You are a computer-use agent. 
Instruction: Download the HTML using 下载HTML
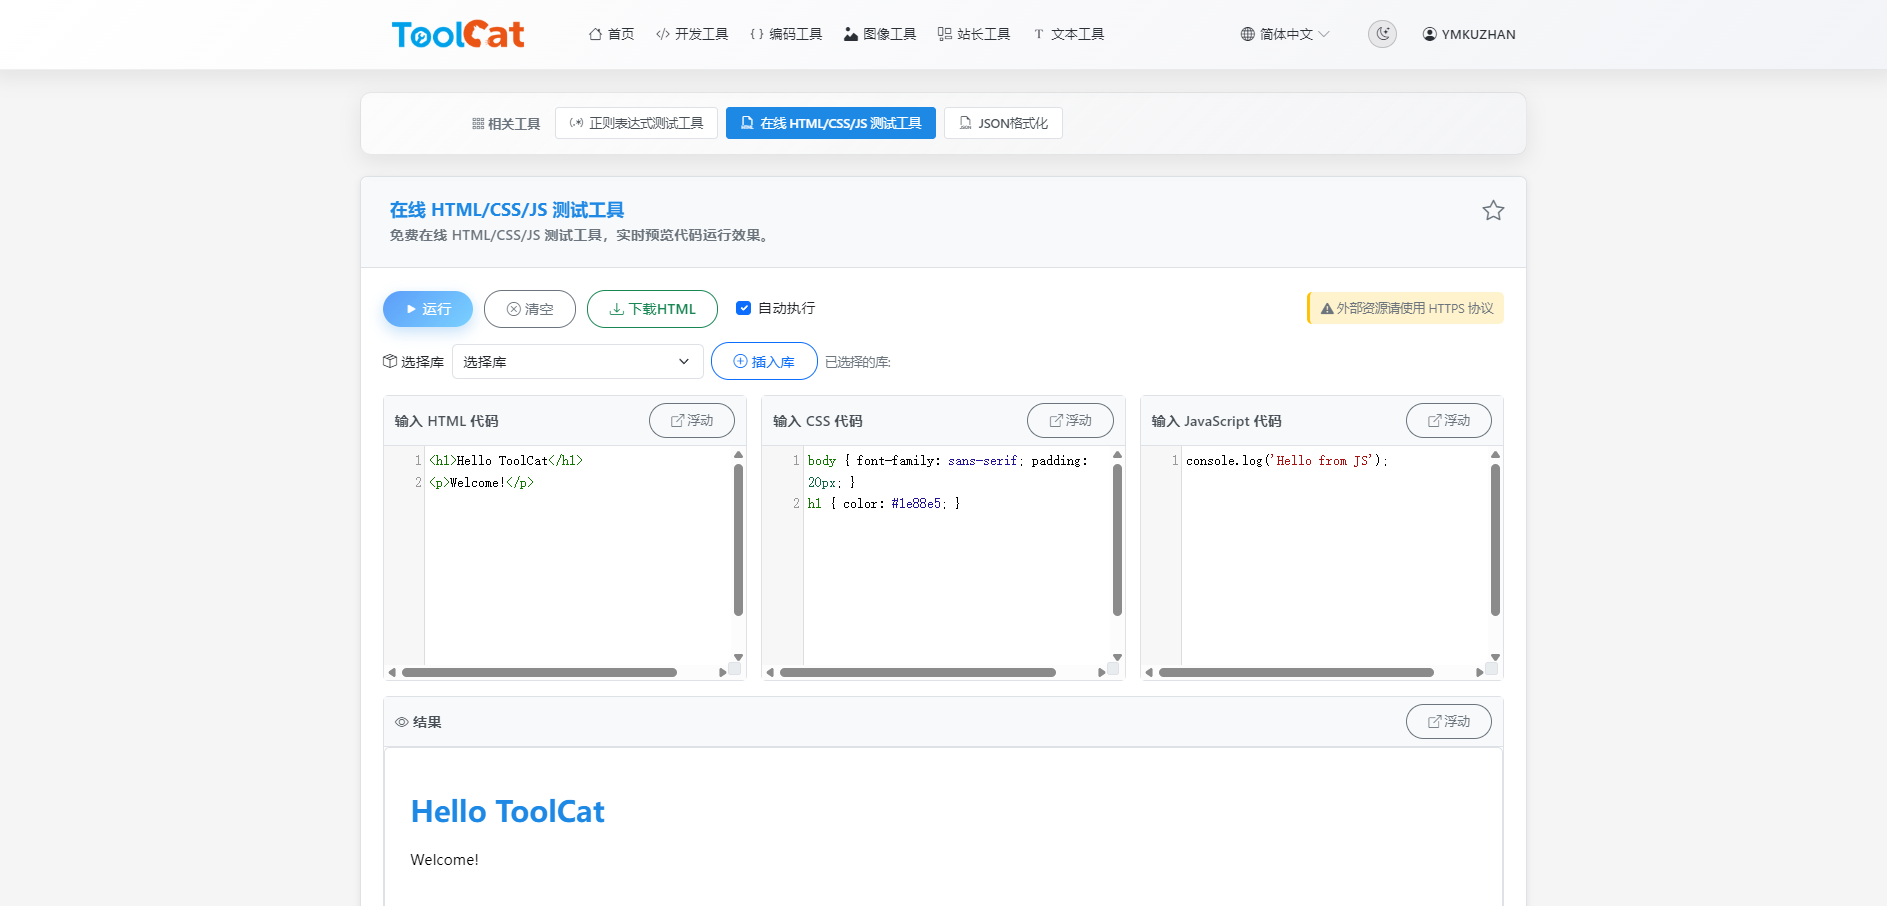click(652, 308)
